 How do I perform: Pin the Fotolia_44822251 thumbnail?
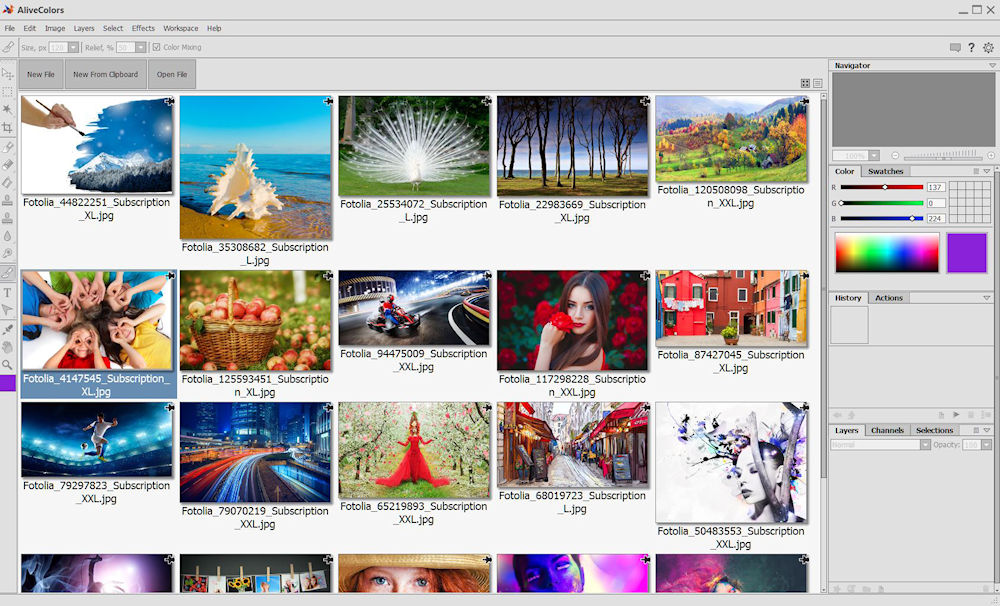click(x=169, y=101)
